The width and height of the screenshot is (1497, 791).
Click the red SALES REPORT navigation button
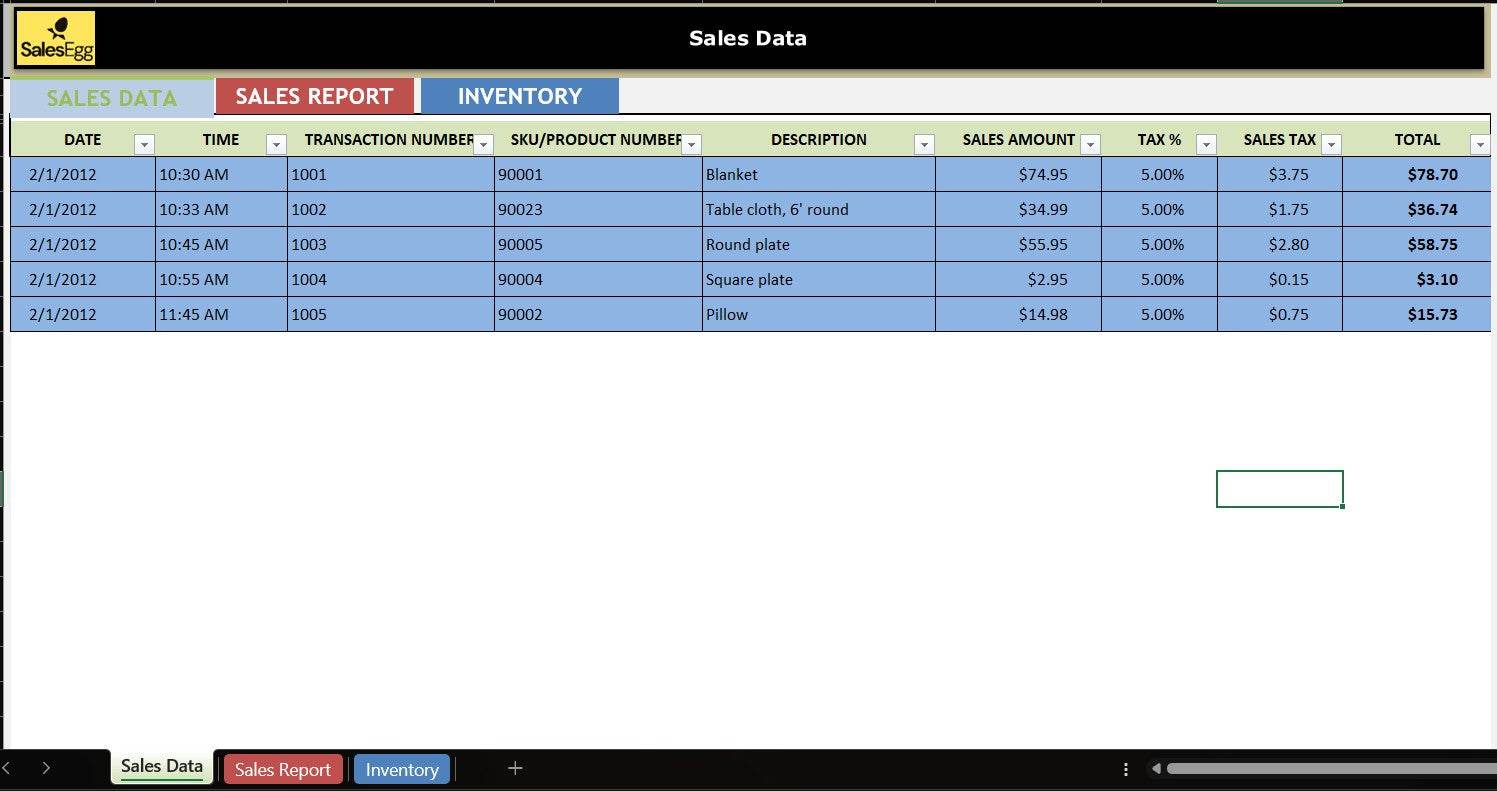314,97
